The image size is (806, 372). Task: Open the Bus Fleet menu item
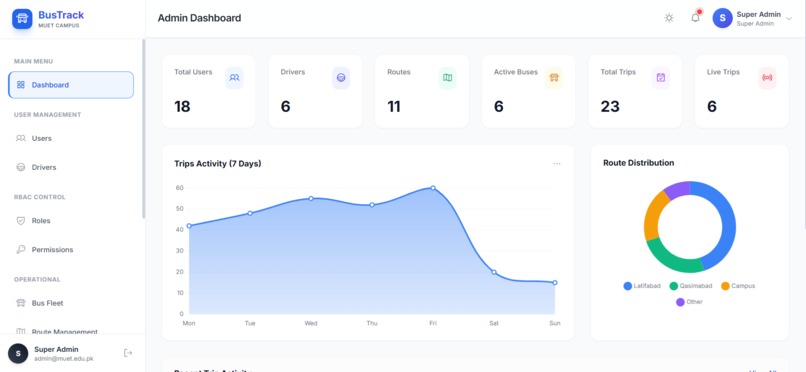[x=71, y=303]
